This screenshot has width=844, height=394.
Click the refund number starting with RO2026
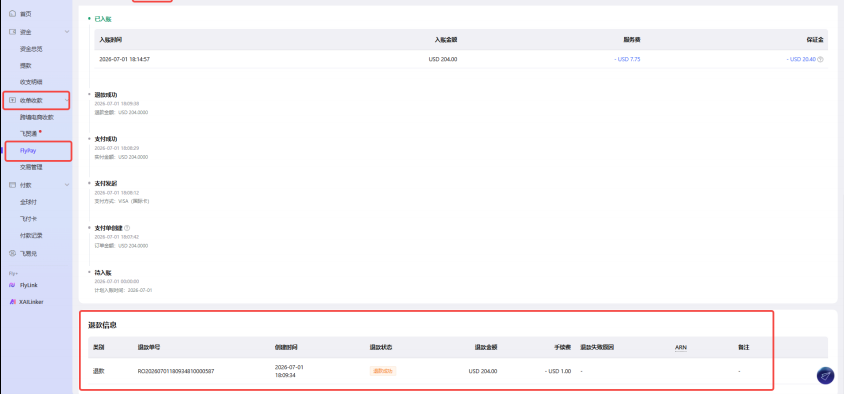click(177, 371)
